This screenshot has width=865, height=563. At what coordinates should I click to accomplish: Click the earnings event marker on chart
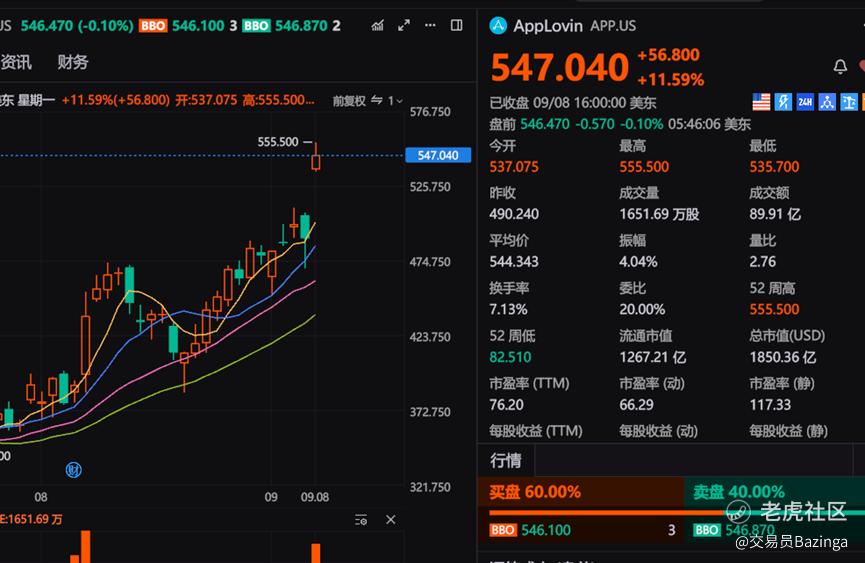point(73,470)
